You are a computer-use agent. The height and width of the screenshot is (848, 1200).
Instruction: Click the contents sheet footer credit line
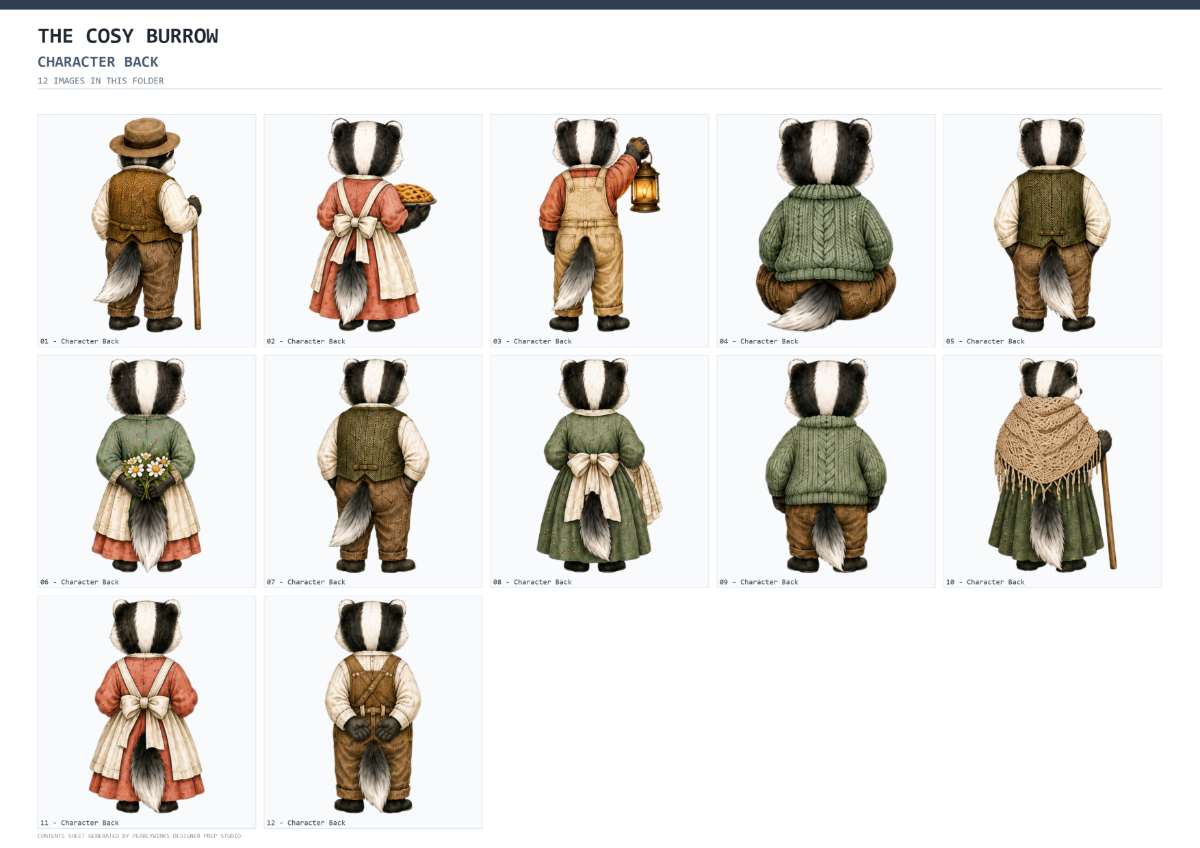click(139, 836)
